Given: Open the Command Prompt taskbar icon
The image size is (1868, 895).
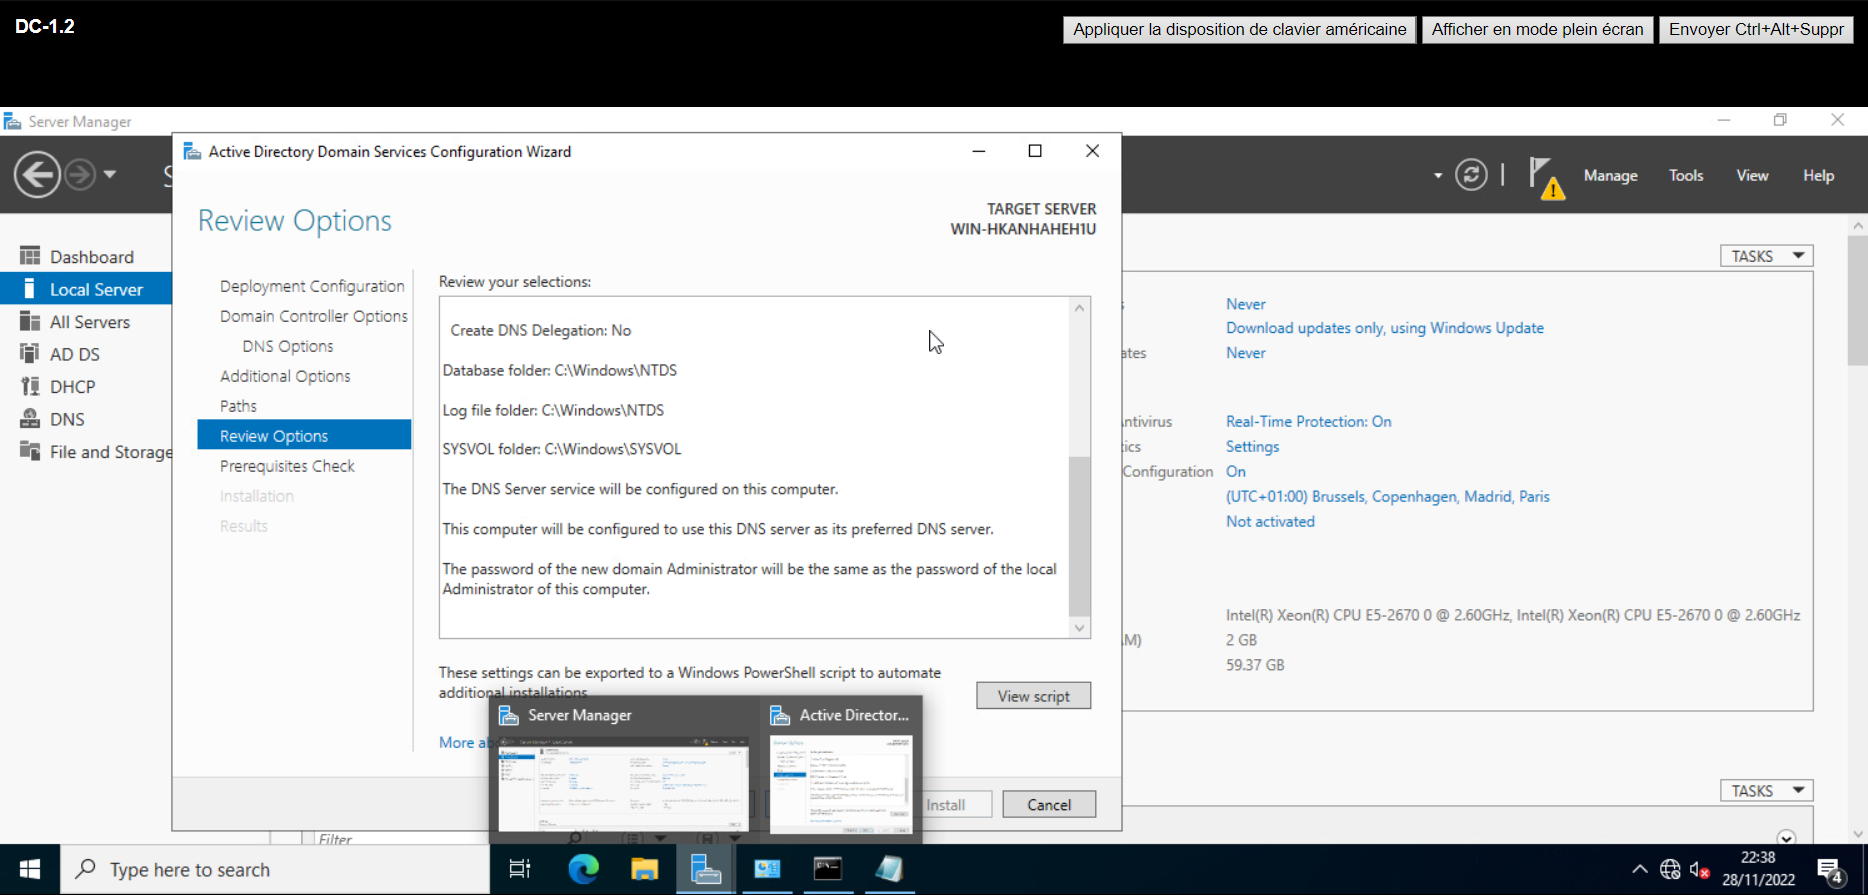Looking at the screenshot, I should [x=828, y=869].
